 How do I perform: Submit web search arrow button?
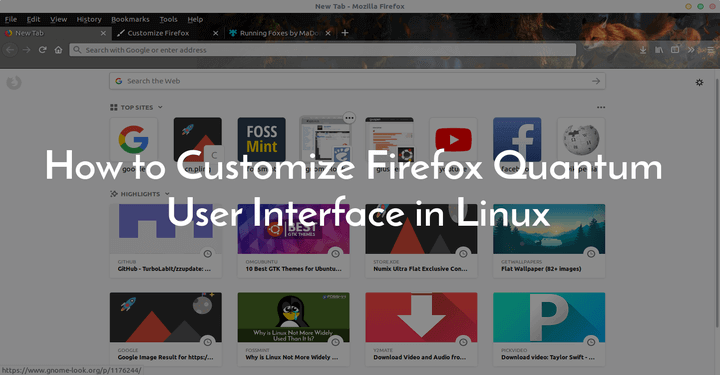596,81
